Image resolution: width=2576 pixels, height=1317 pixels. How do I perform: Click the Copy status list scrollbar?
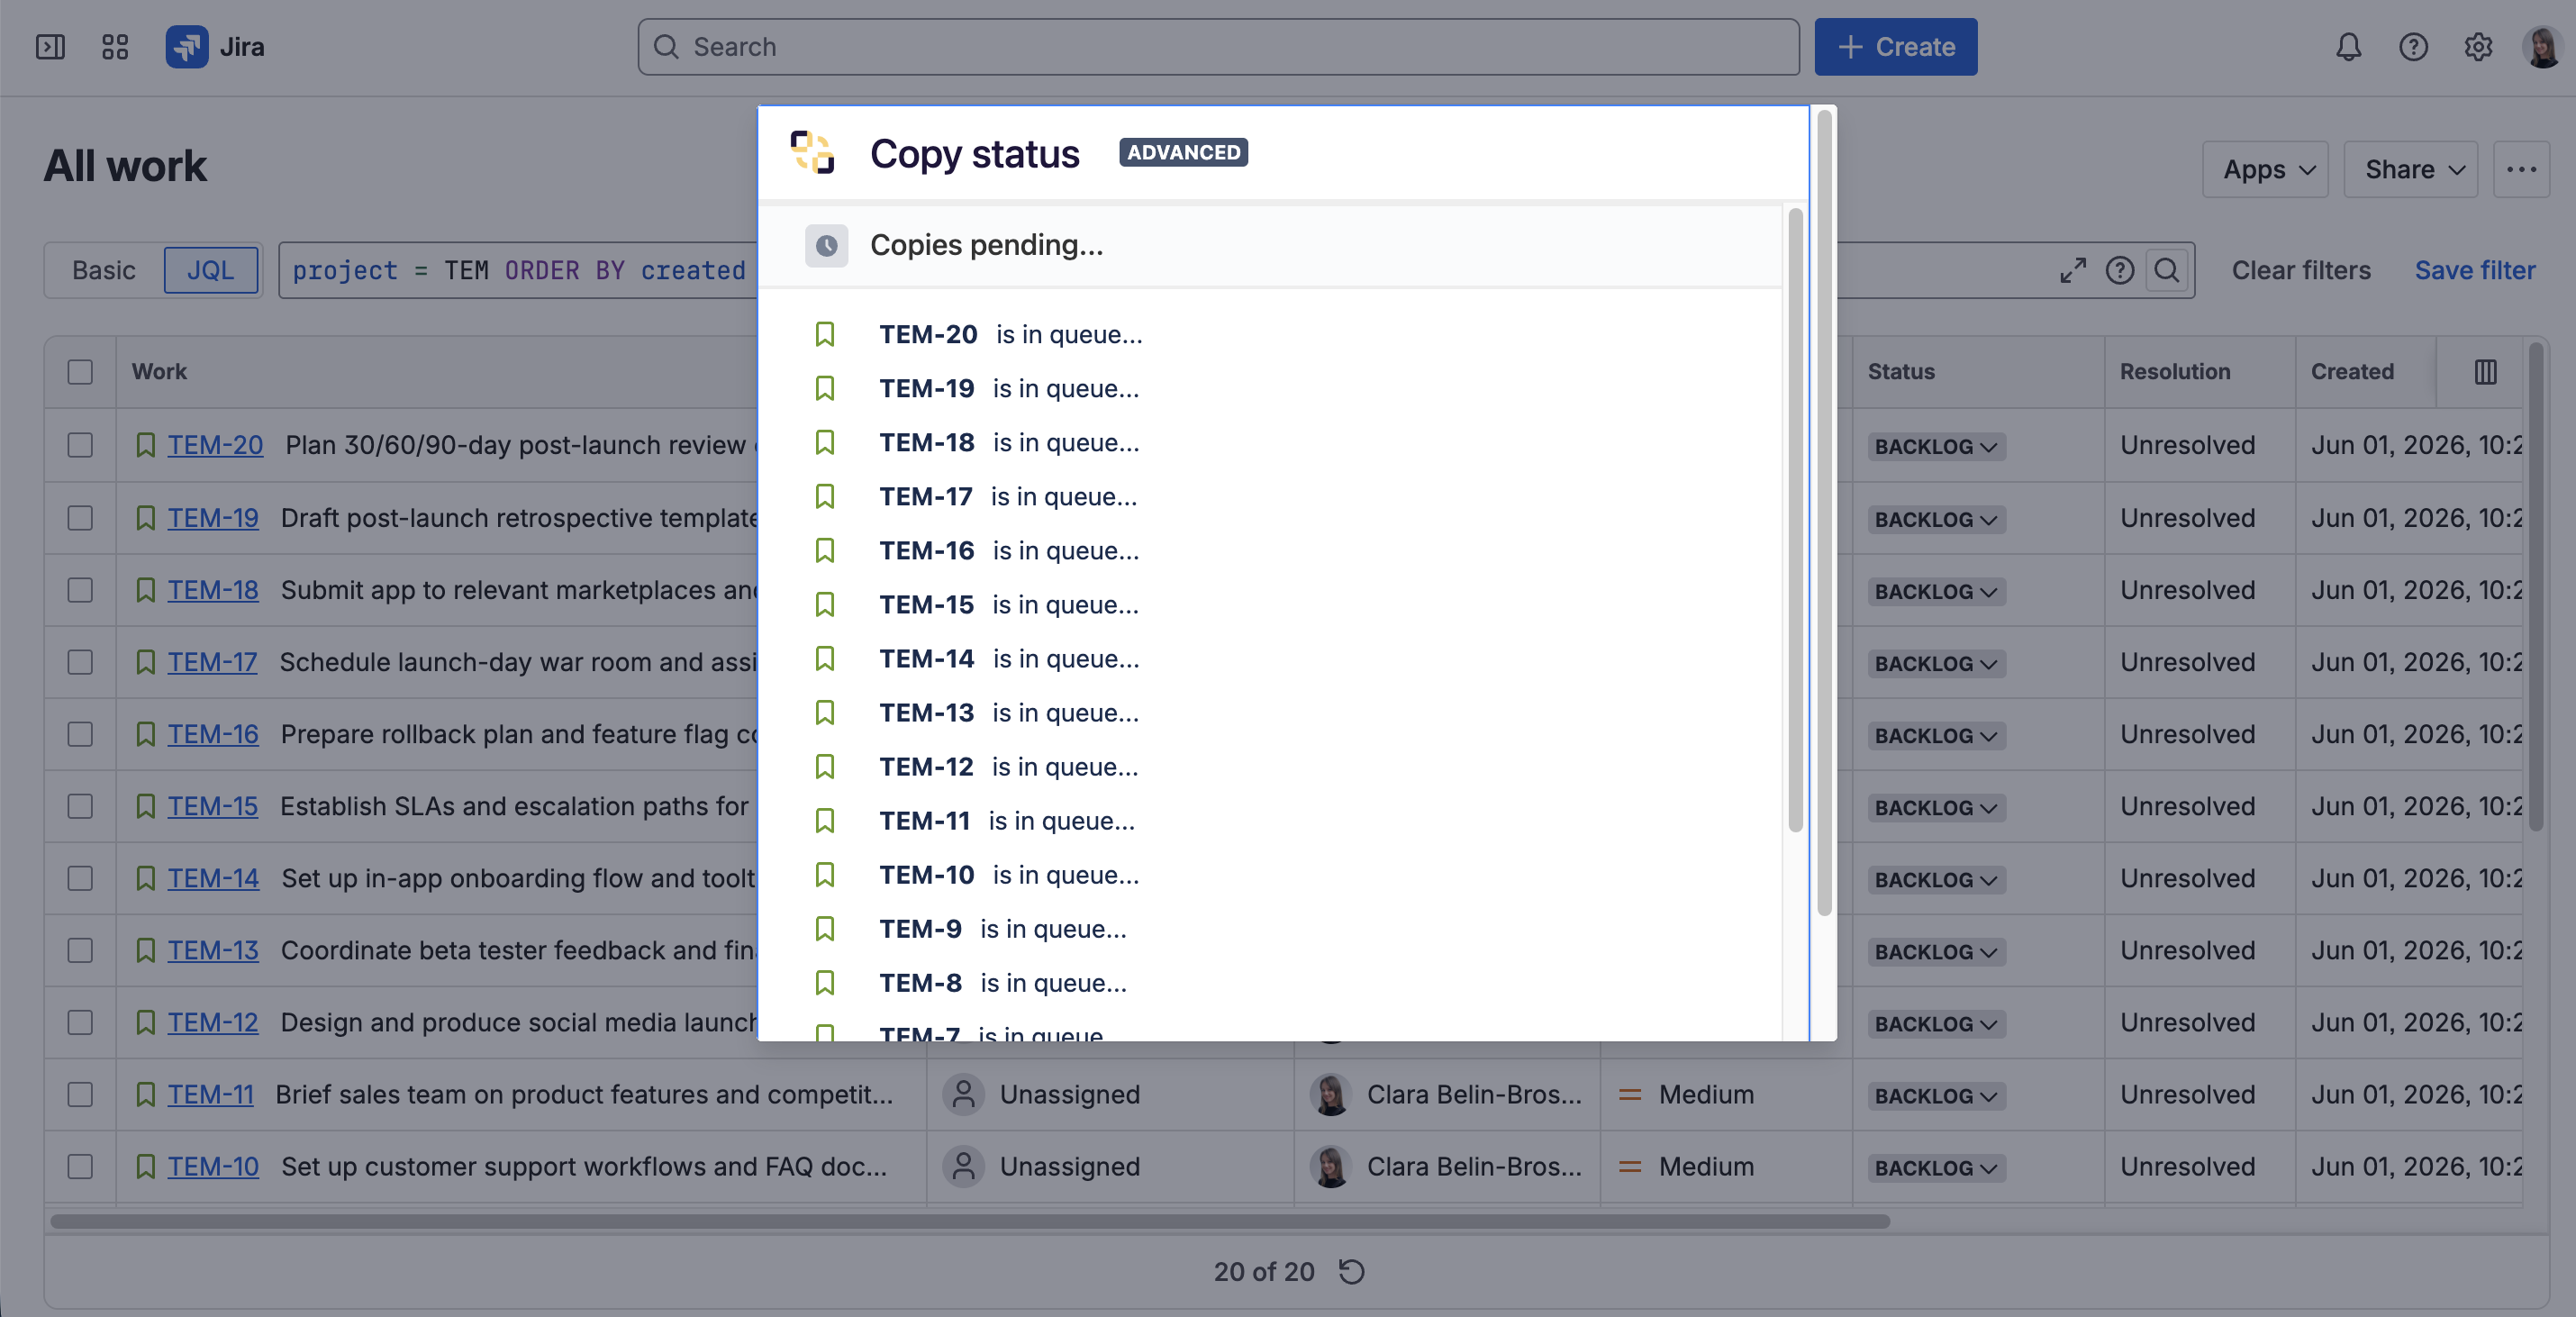pyautogui.click(x=1795, y=520)
